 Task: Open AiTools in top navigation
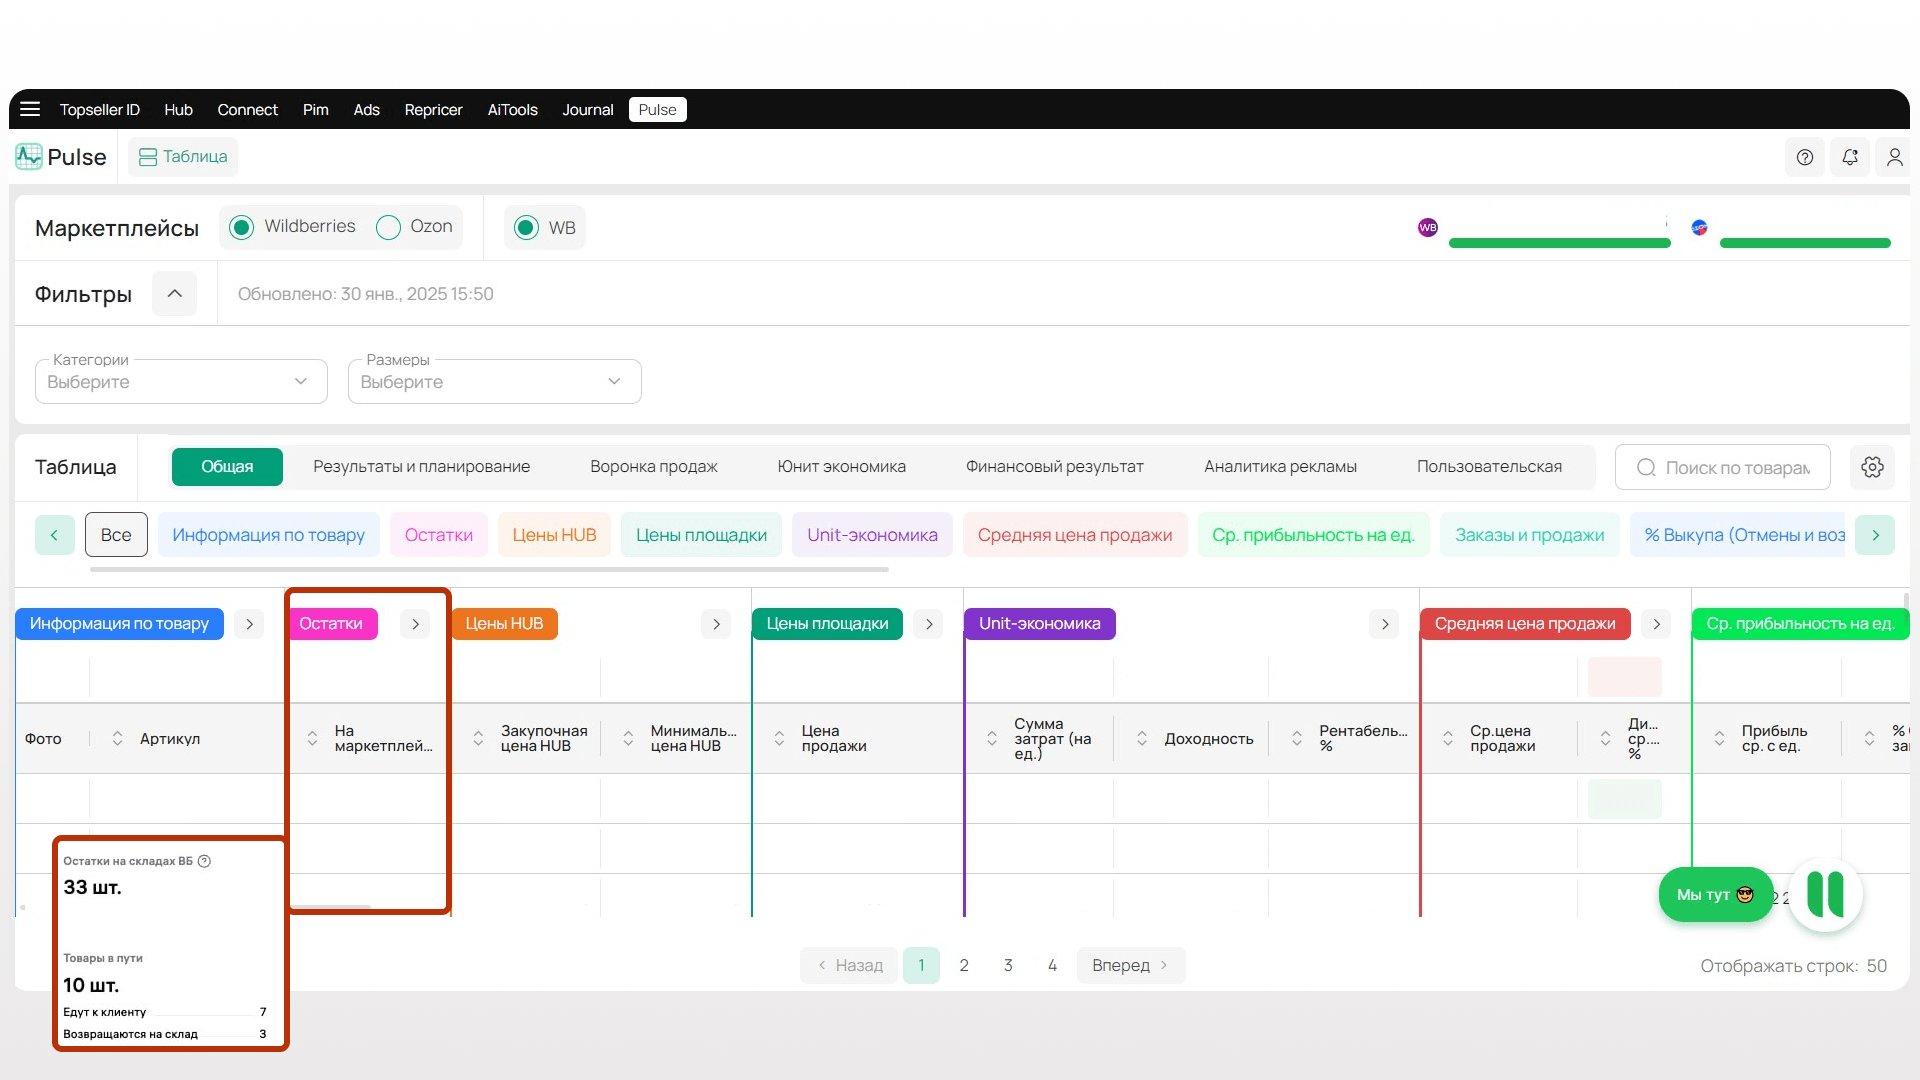(x=512, y=110)
